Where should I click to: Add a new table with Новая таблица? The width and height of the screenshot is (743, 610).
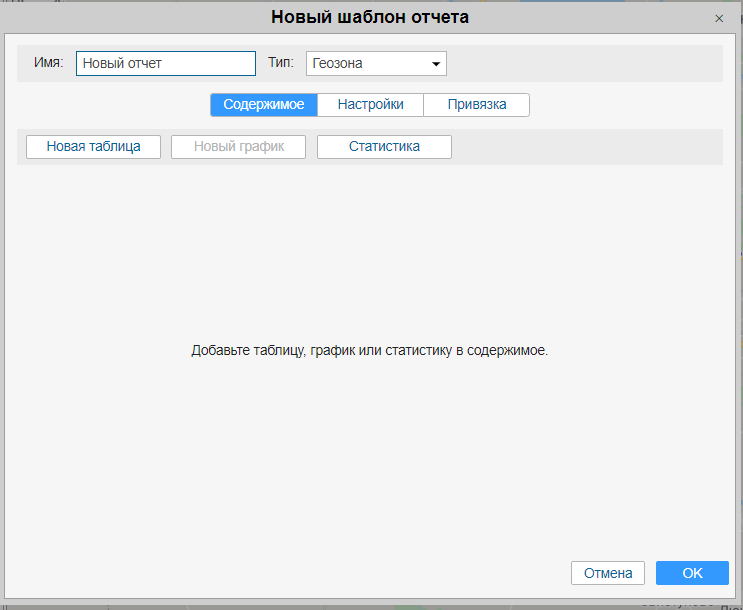tap(93, 146)
